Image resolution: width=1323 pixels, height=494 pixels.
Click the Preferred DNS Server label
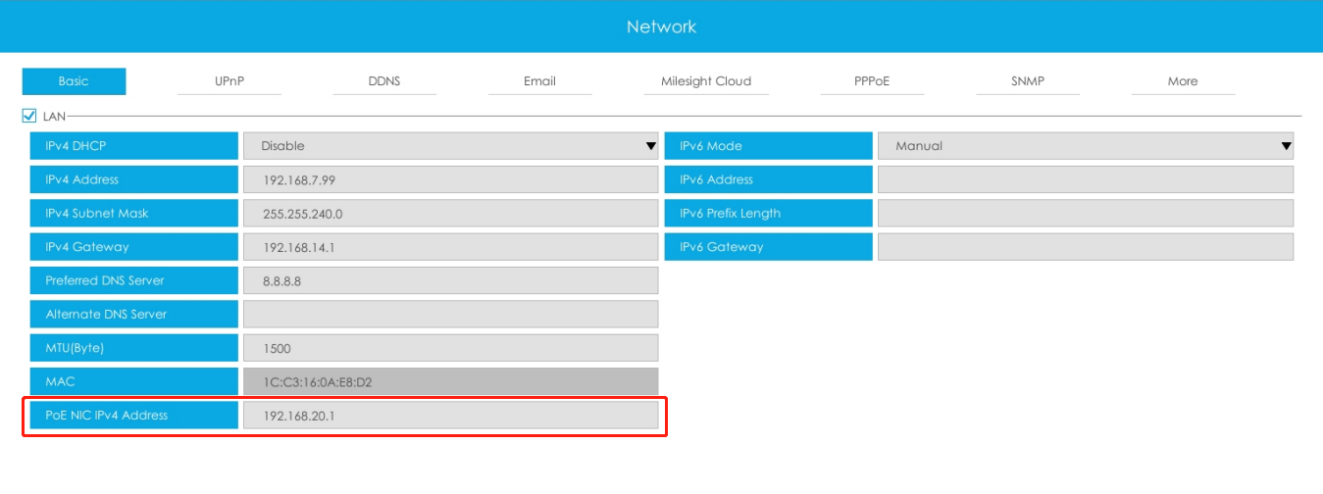(x=134, y=281)
